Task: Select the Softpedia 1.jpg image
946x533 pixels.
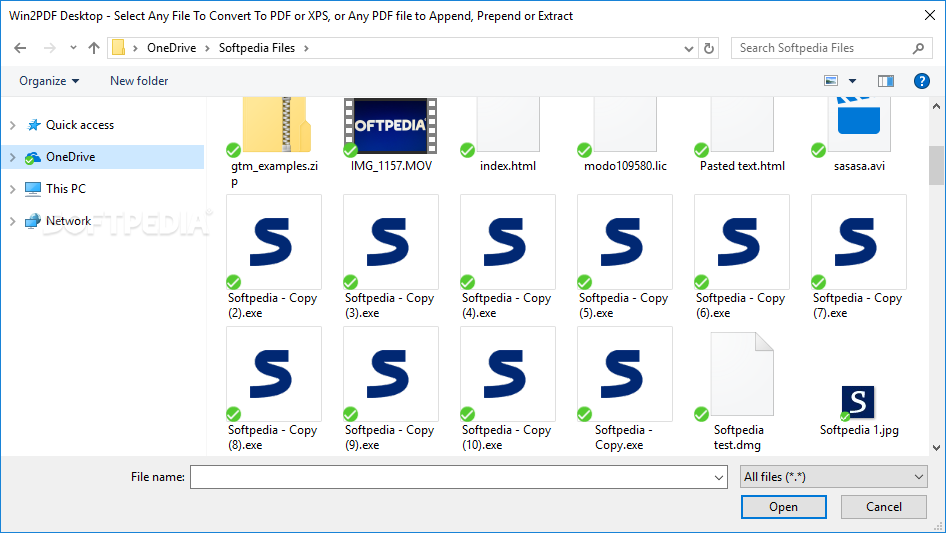Action: (x=859, y=410)
